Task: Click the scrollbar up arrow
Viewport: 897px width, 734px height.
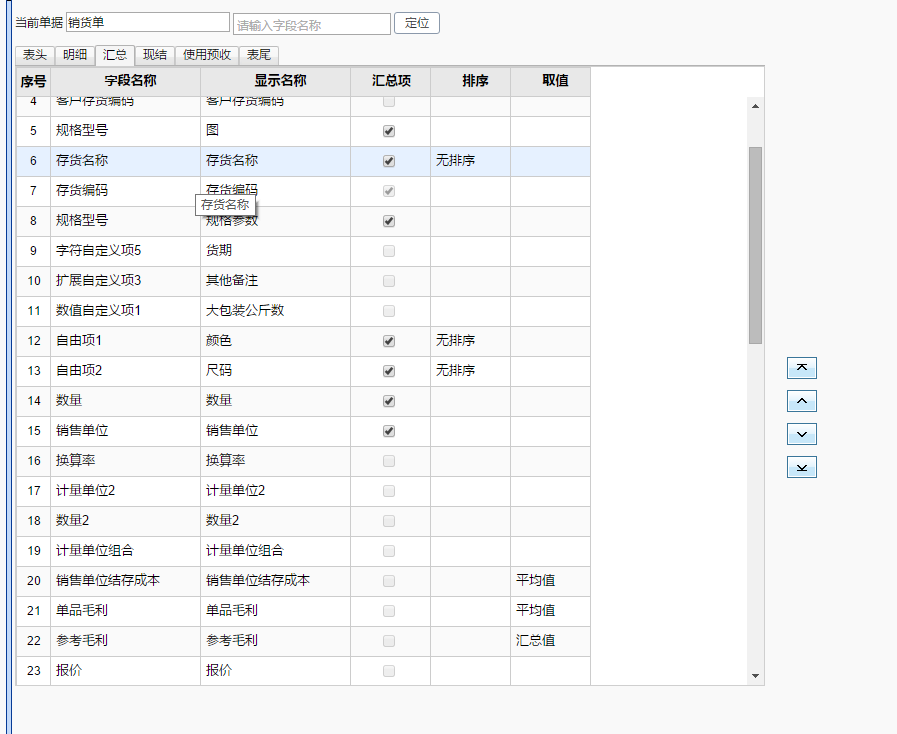Action: (755, 106)
